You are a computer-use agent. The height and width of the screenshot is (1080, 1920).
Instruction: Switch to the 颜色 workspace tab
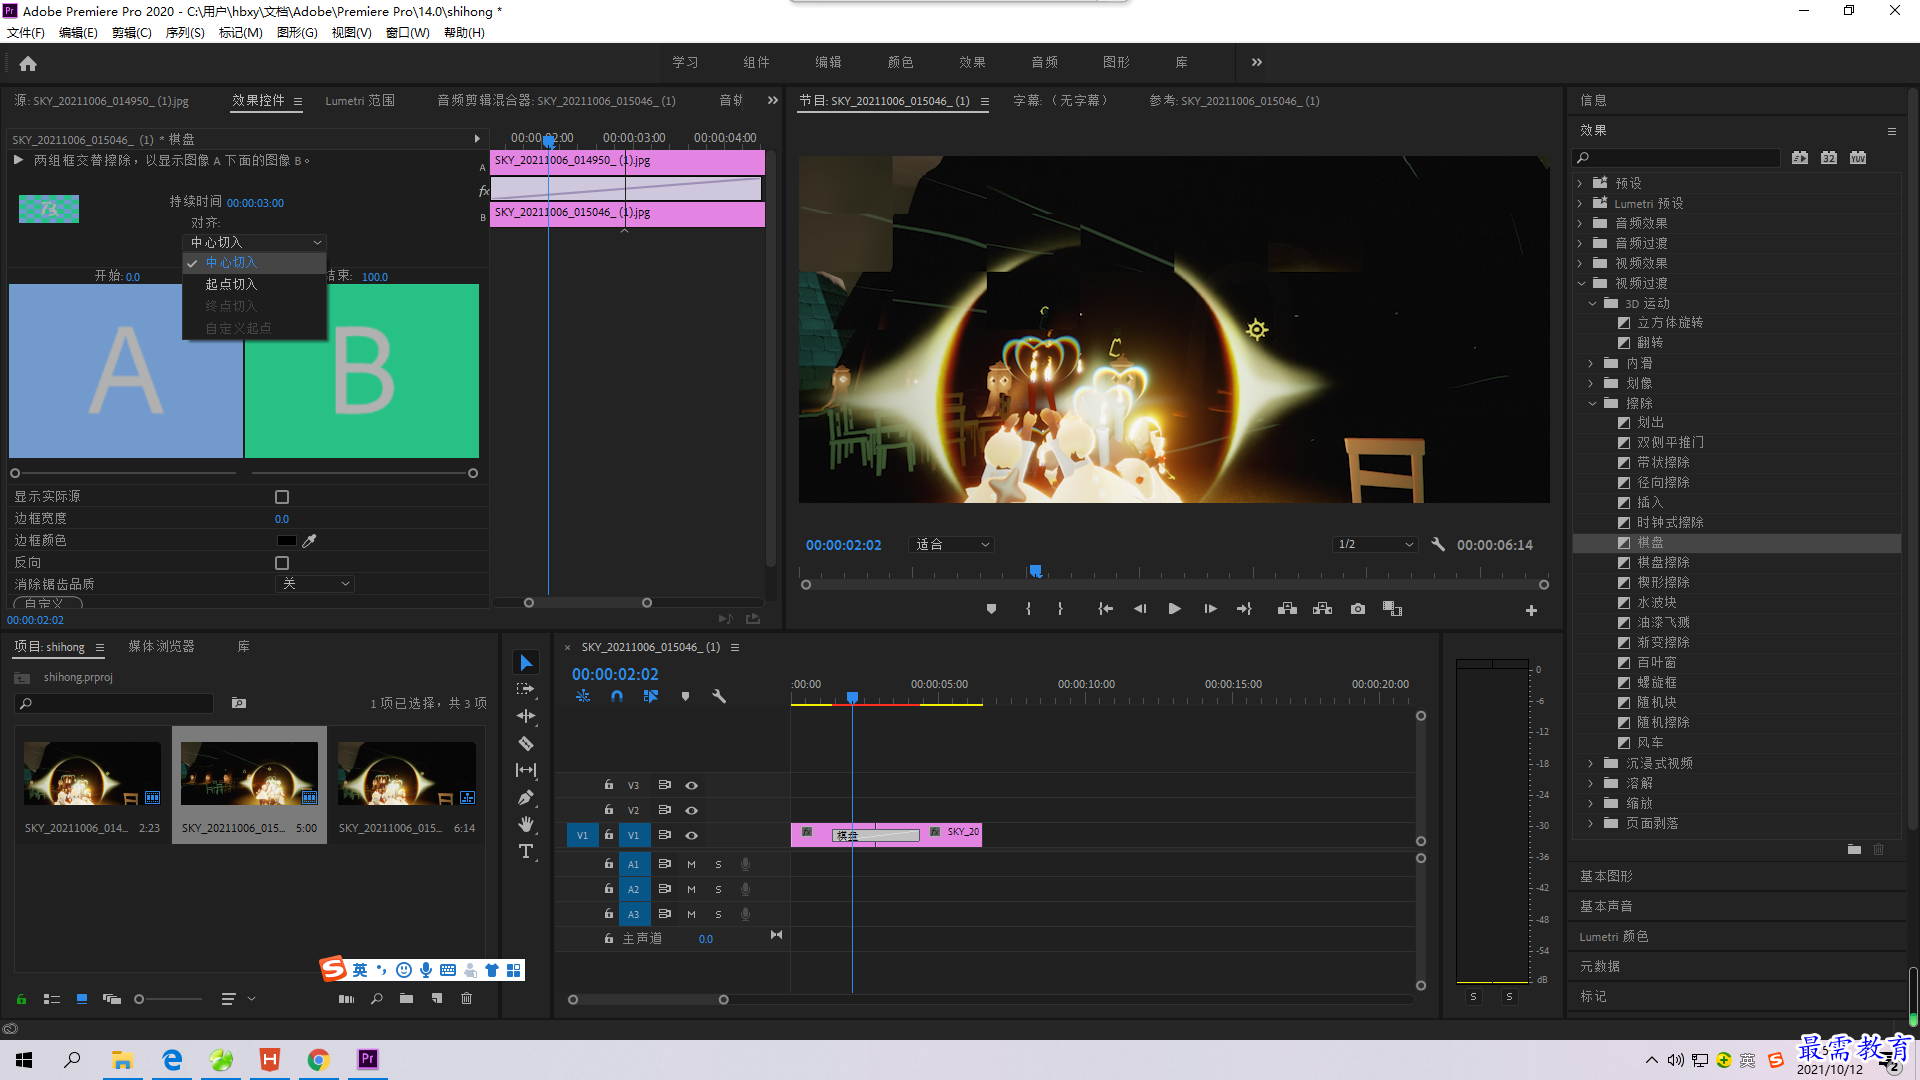point(900,62)
